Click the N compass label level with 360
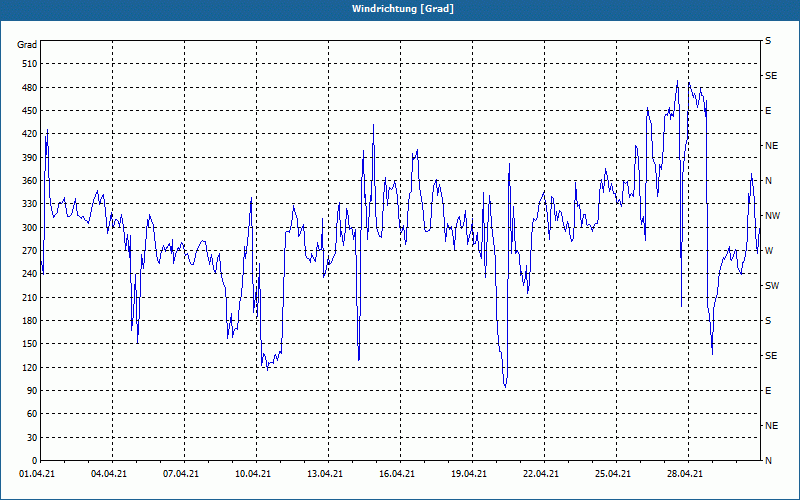Viewport: 800px width, 500px height. (769, 181)
